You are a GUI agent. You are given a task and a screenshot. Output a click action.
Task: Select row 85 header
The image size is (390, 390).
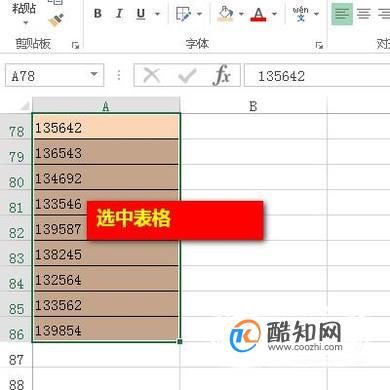(x=16, y=304)
